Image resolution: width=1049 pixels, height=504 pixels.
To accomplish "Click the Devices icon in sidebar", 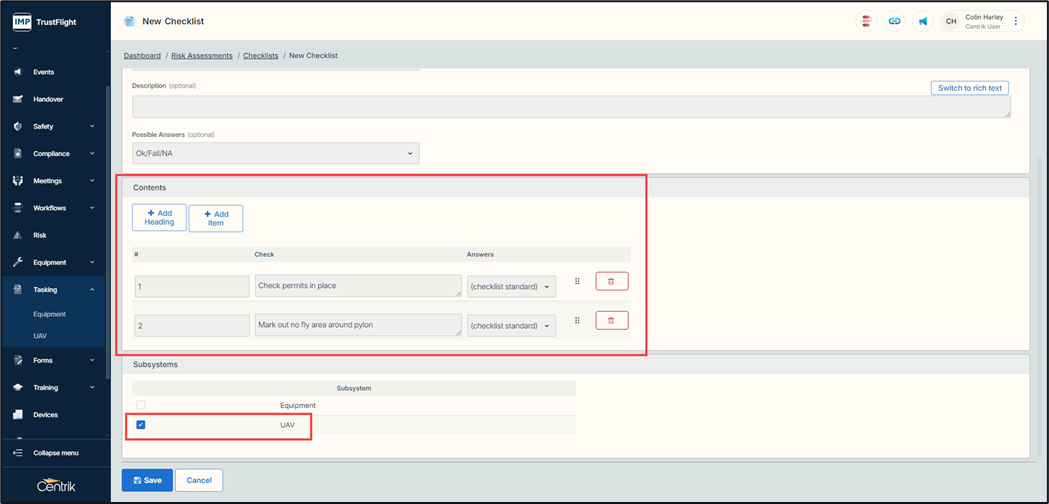I will [x=18, y=415].
